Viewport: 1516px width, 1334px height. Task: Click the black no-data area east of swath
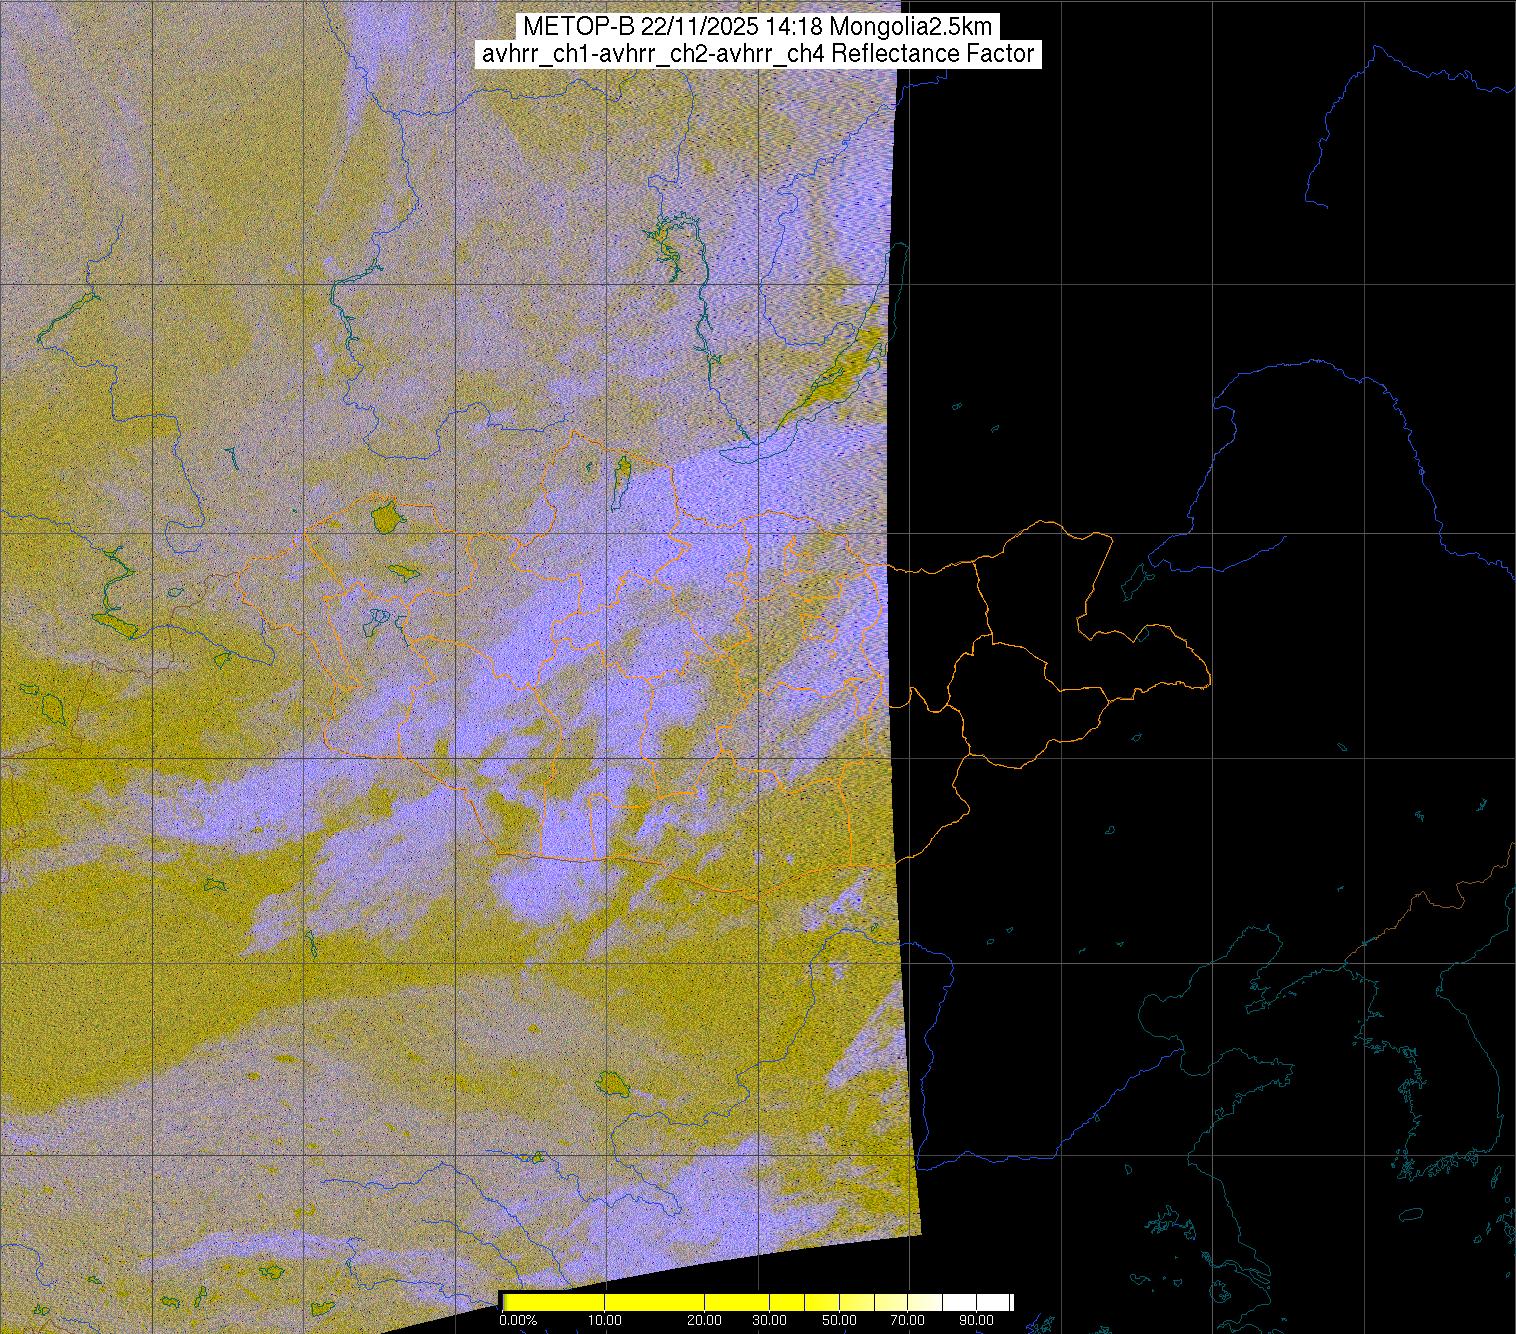coord(1150,250)
